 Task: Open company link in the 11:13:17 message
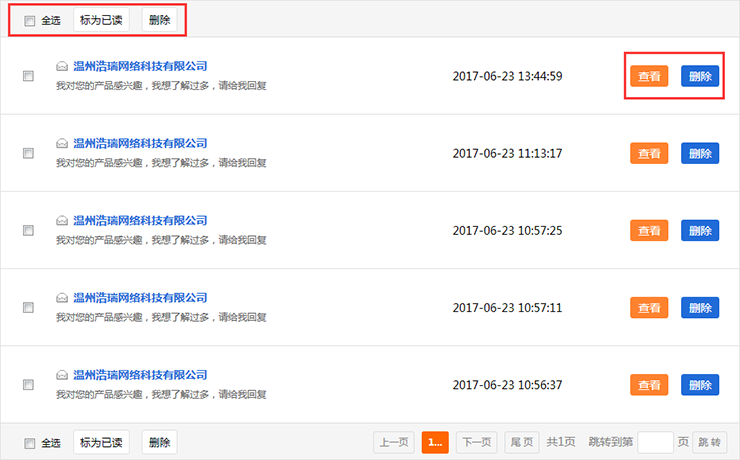(140, 143)
